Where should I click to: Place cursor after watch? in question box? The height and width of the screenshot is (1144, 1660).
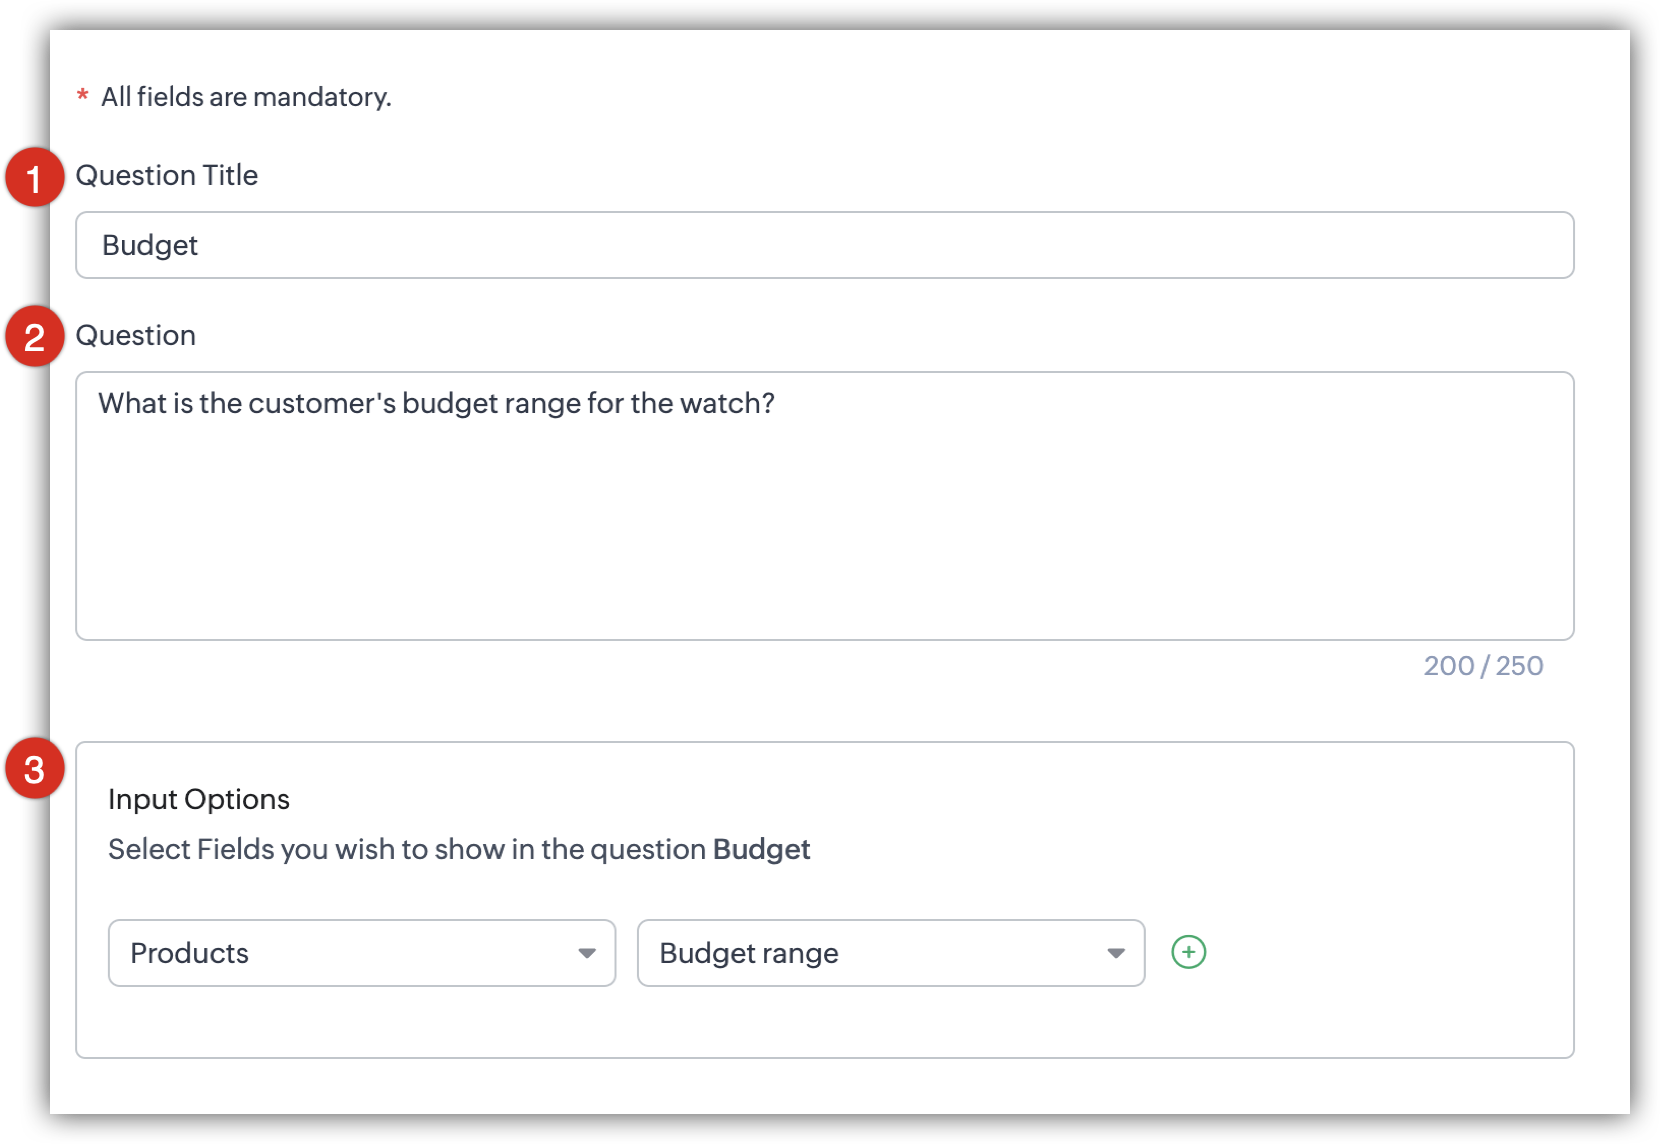[x=778, y=403]
